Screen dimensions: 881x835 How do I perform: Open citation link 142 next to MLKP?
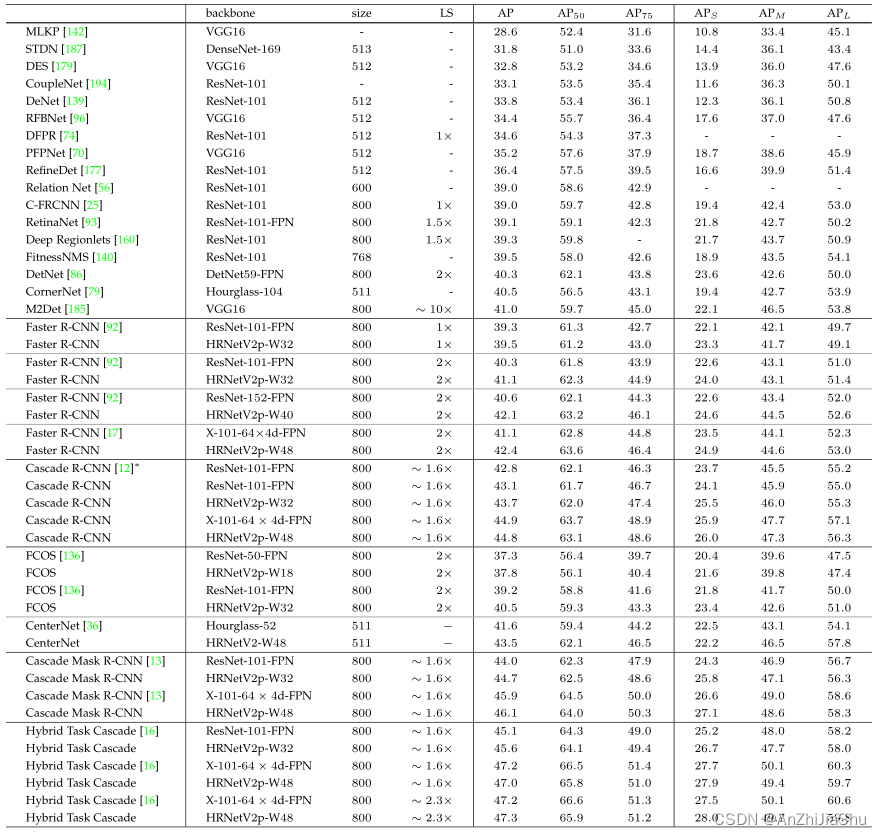76,32
